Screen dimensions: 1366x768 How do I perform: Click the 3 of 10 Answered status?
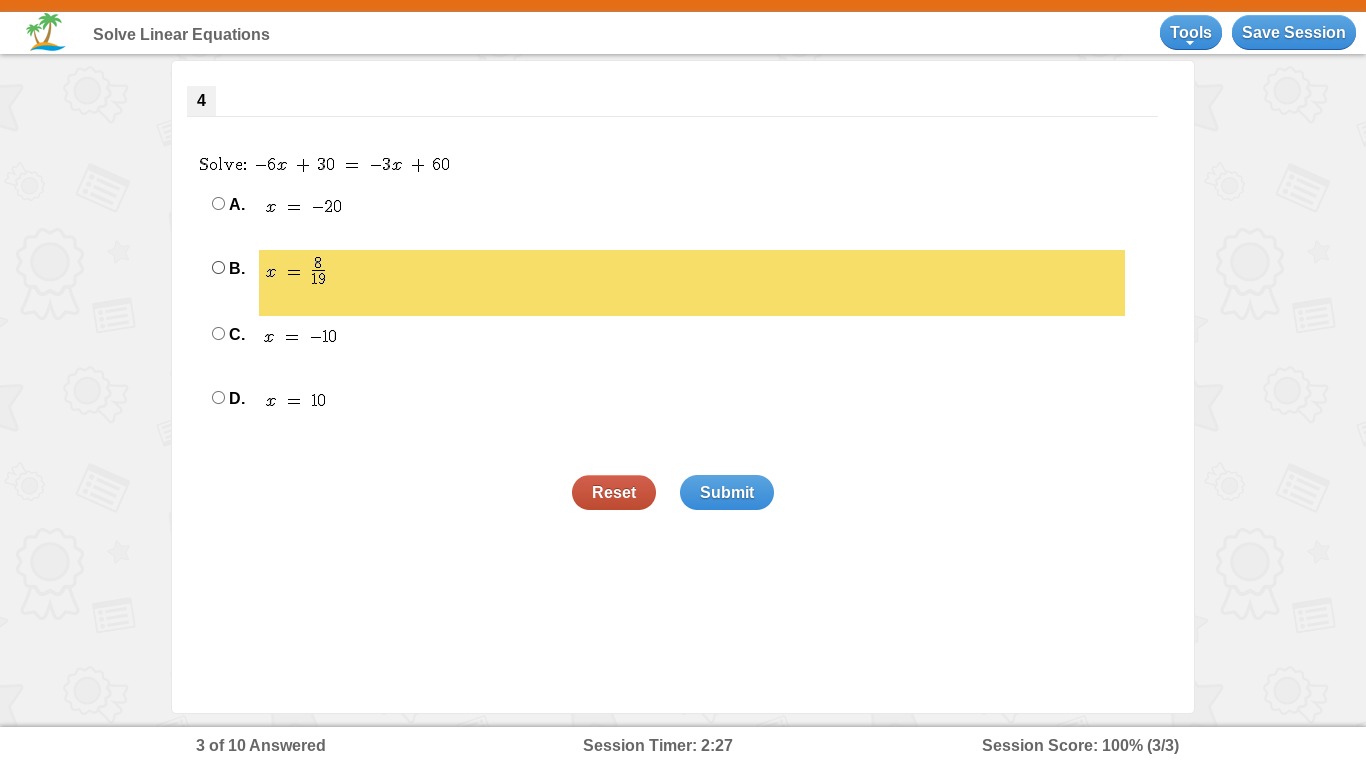pyautogui.click(x=261, y=746)
